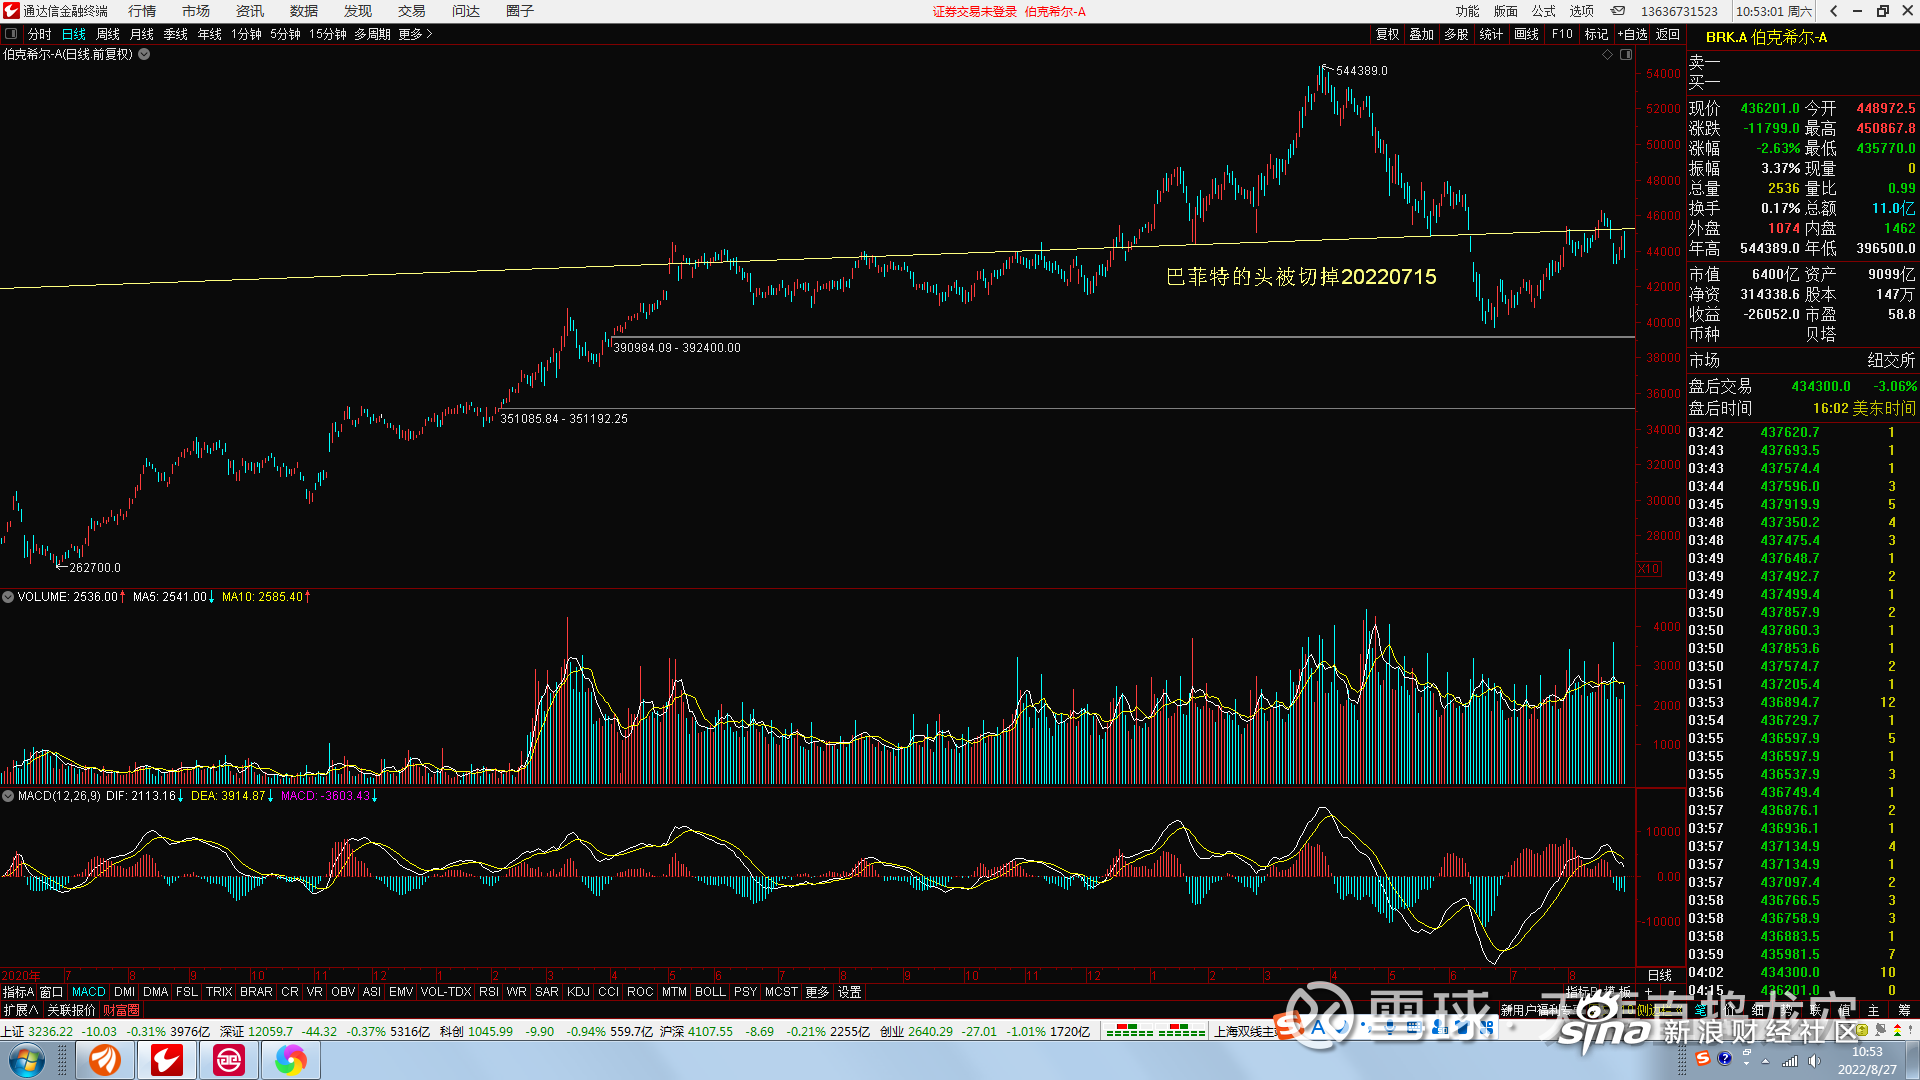1920x1080 pixels.
Task: Expand the MACD indicator dropdown circle
Action: tap(8, 796)
